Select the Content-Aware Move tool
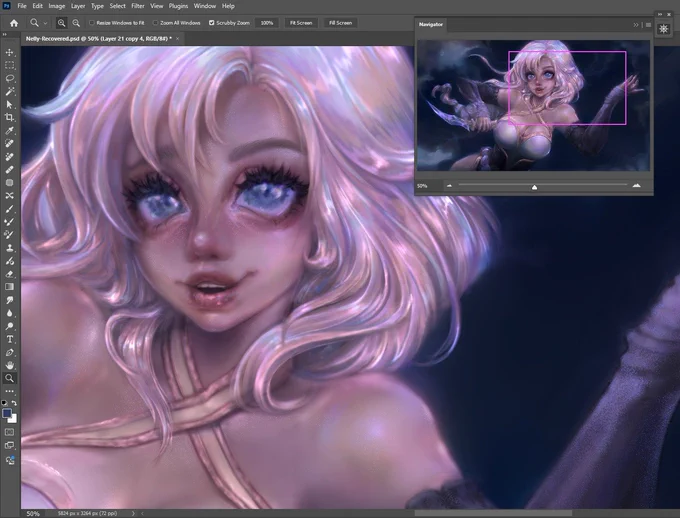Viewport: 680px width, 518px height. [10, 196]
